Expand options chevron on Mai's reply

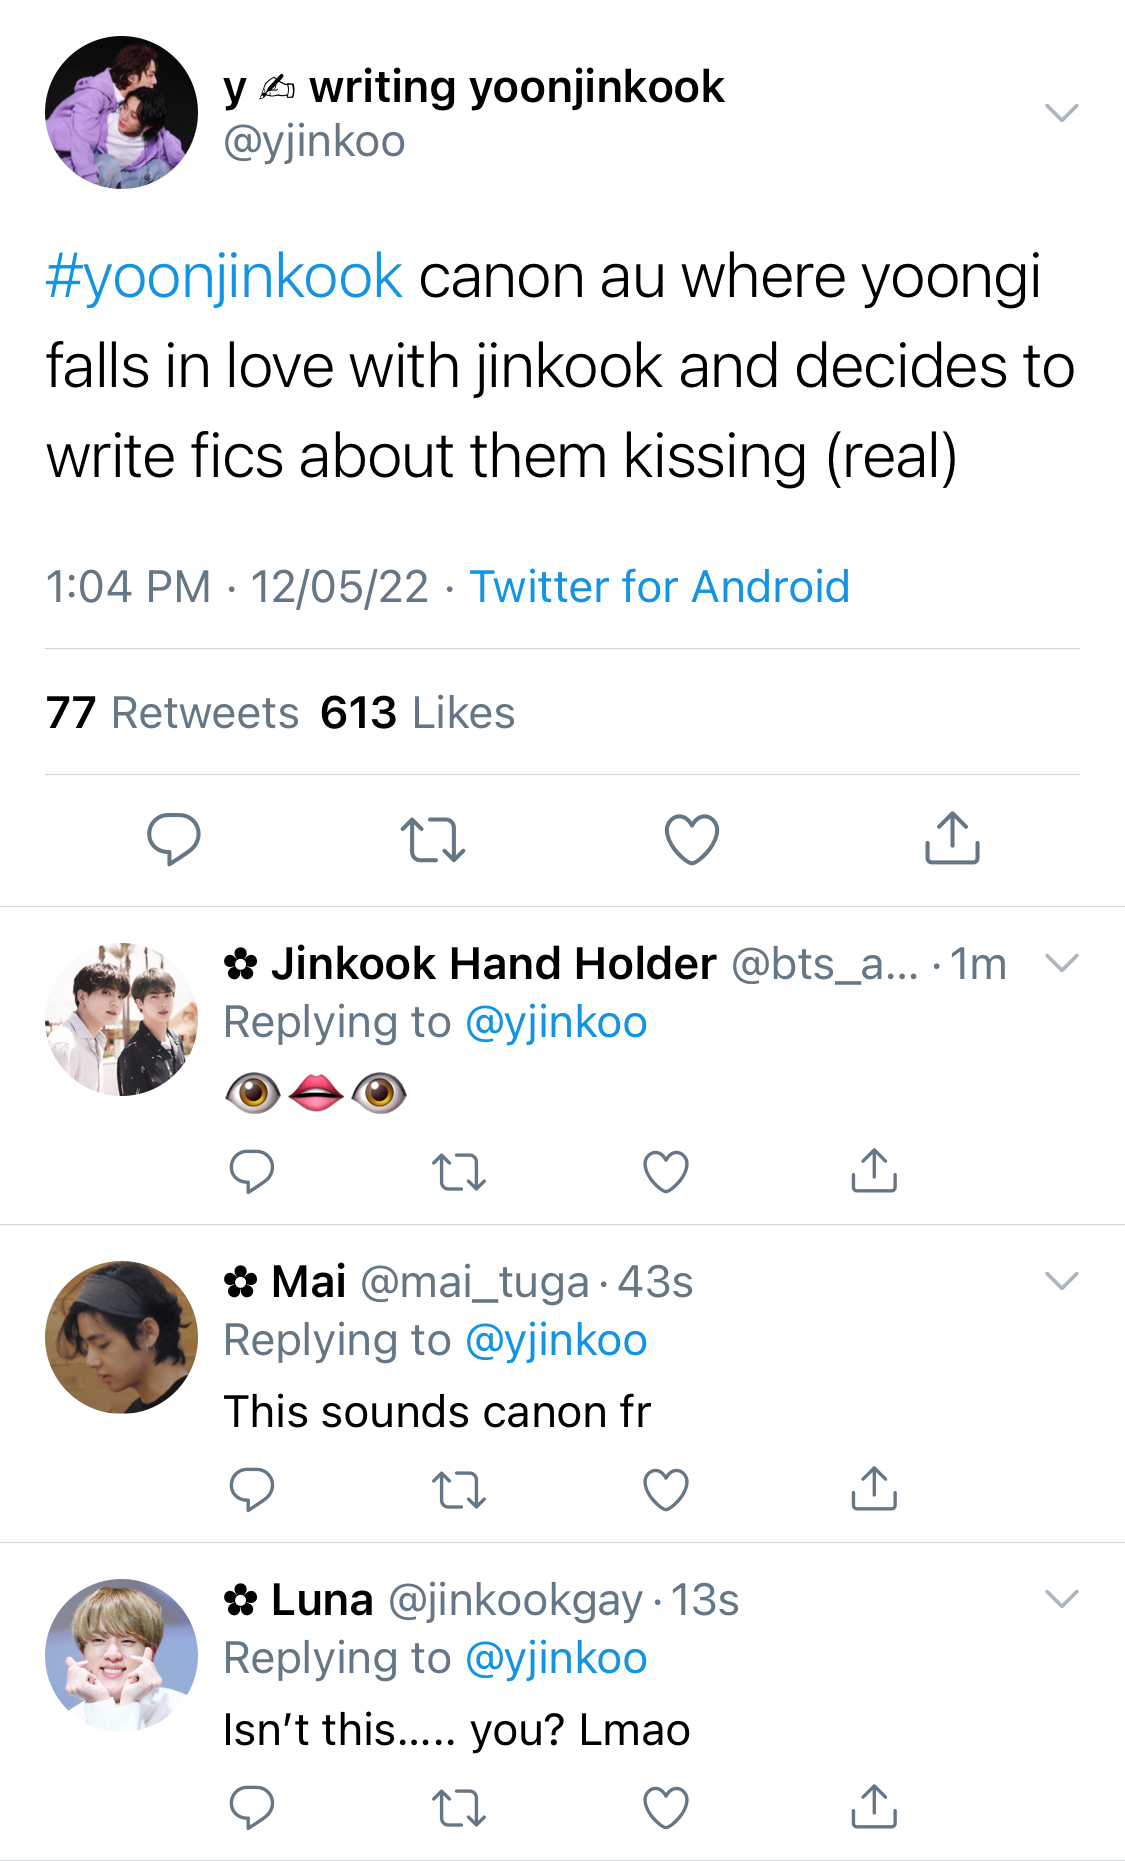click(1062, 1281)
